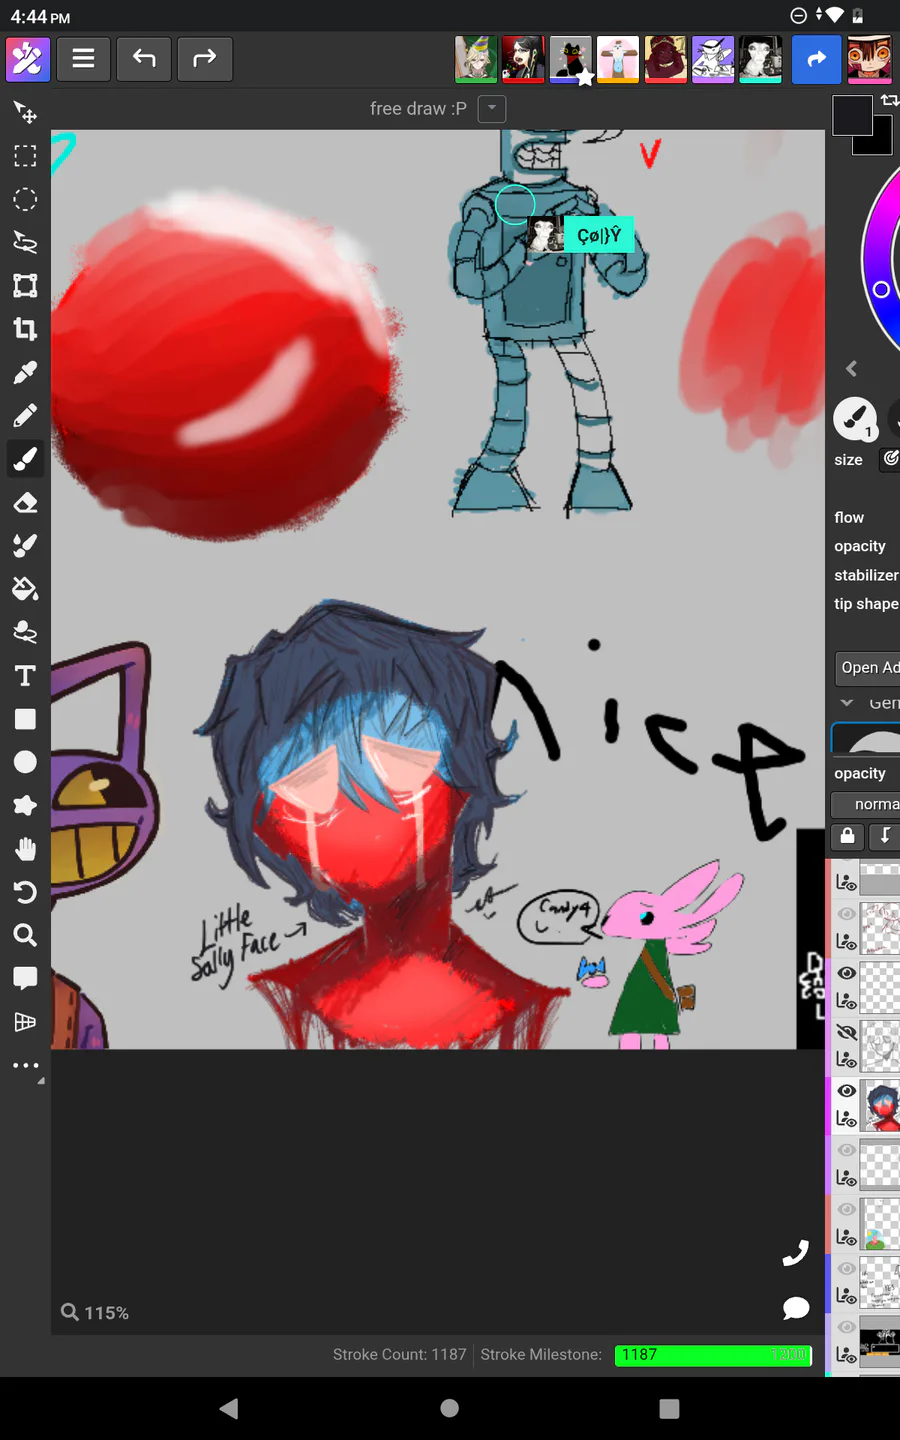The height and width of the screenshot is (1440, 900).
Task: Select the Crop tool
Action: click(25, 329)
